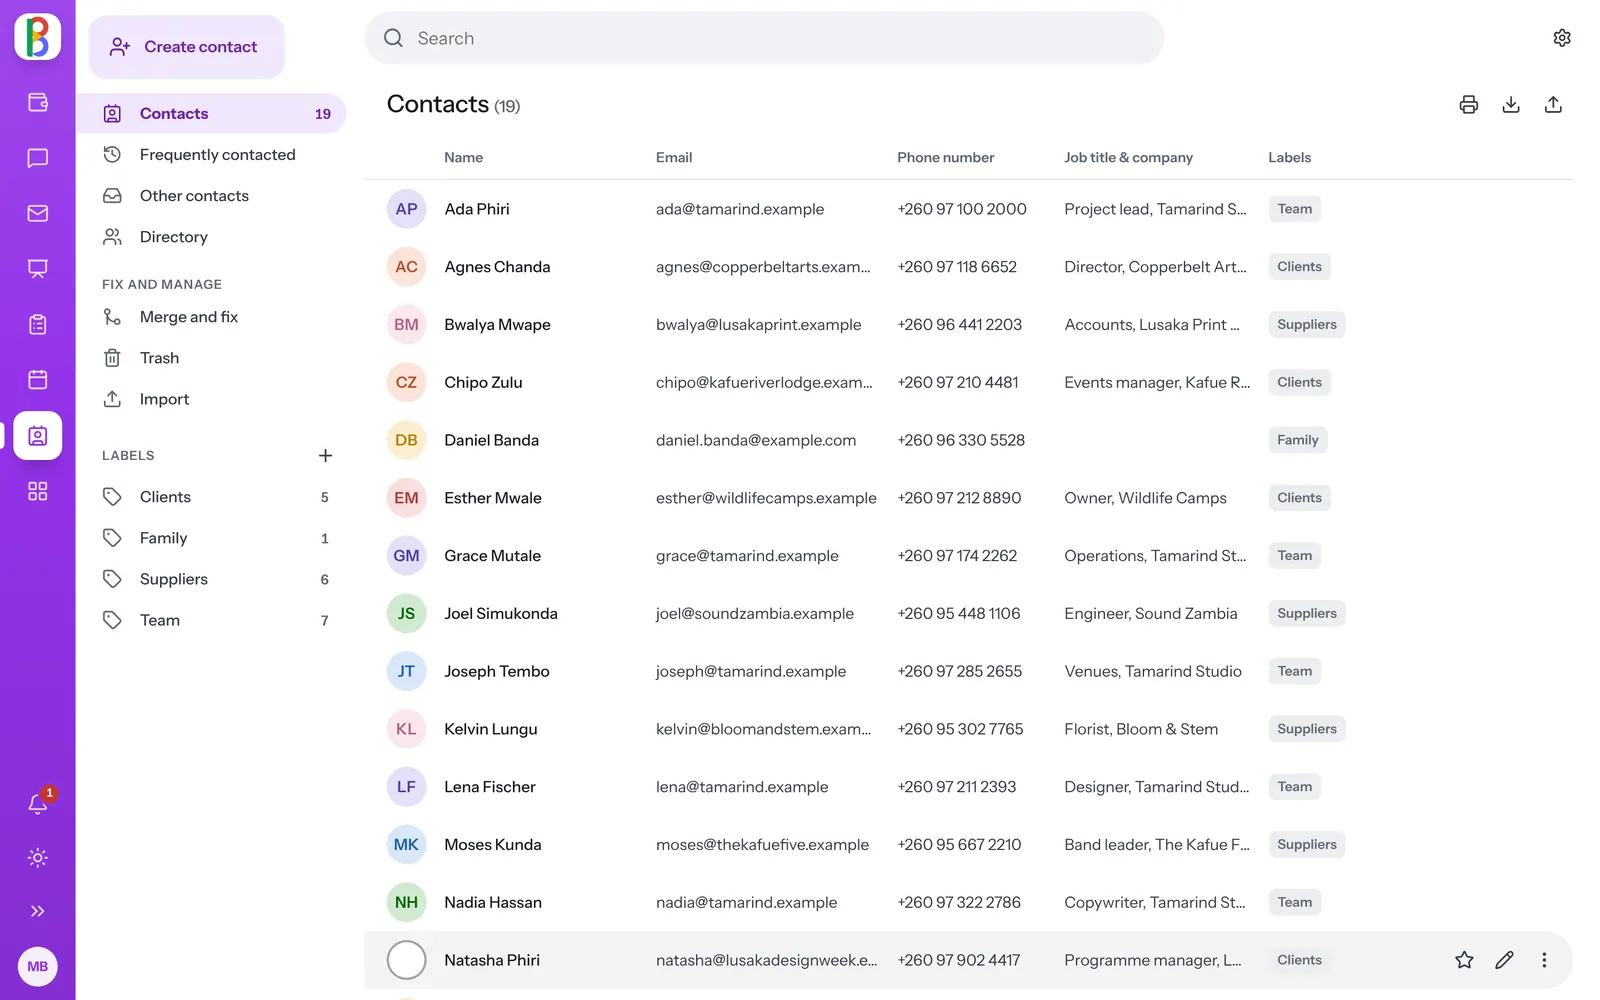Open more options for Natasha Phiri

coord(1544,960)
